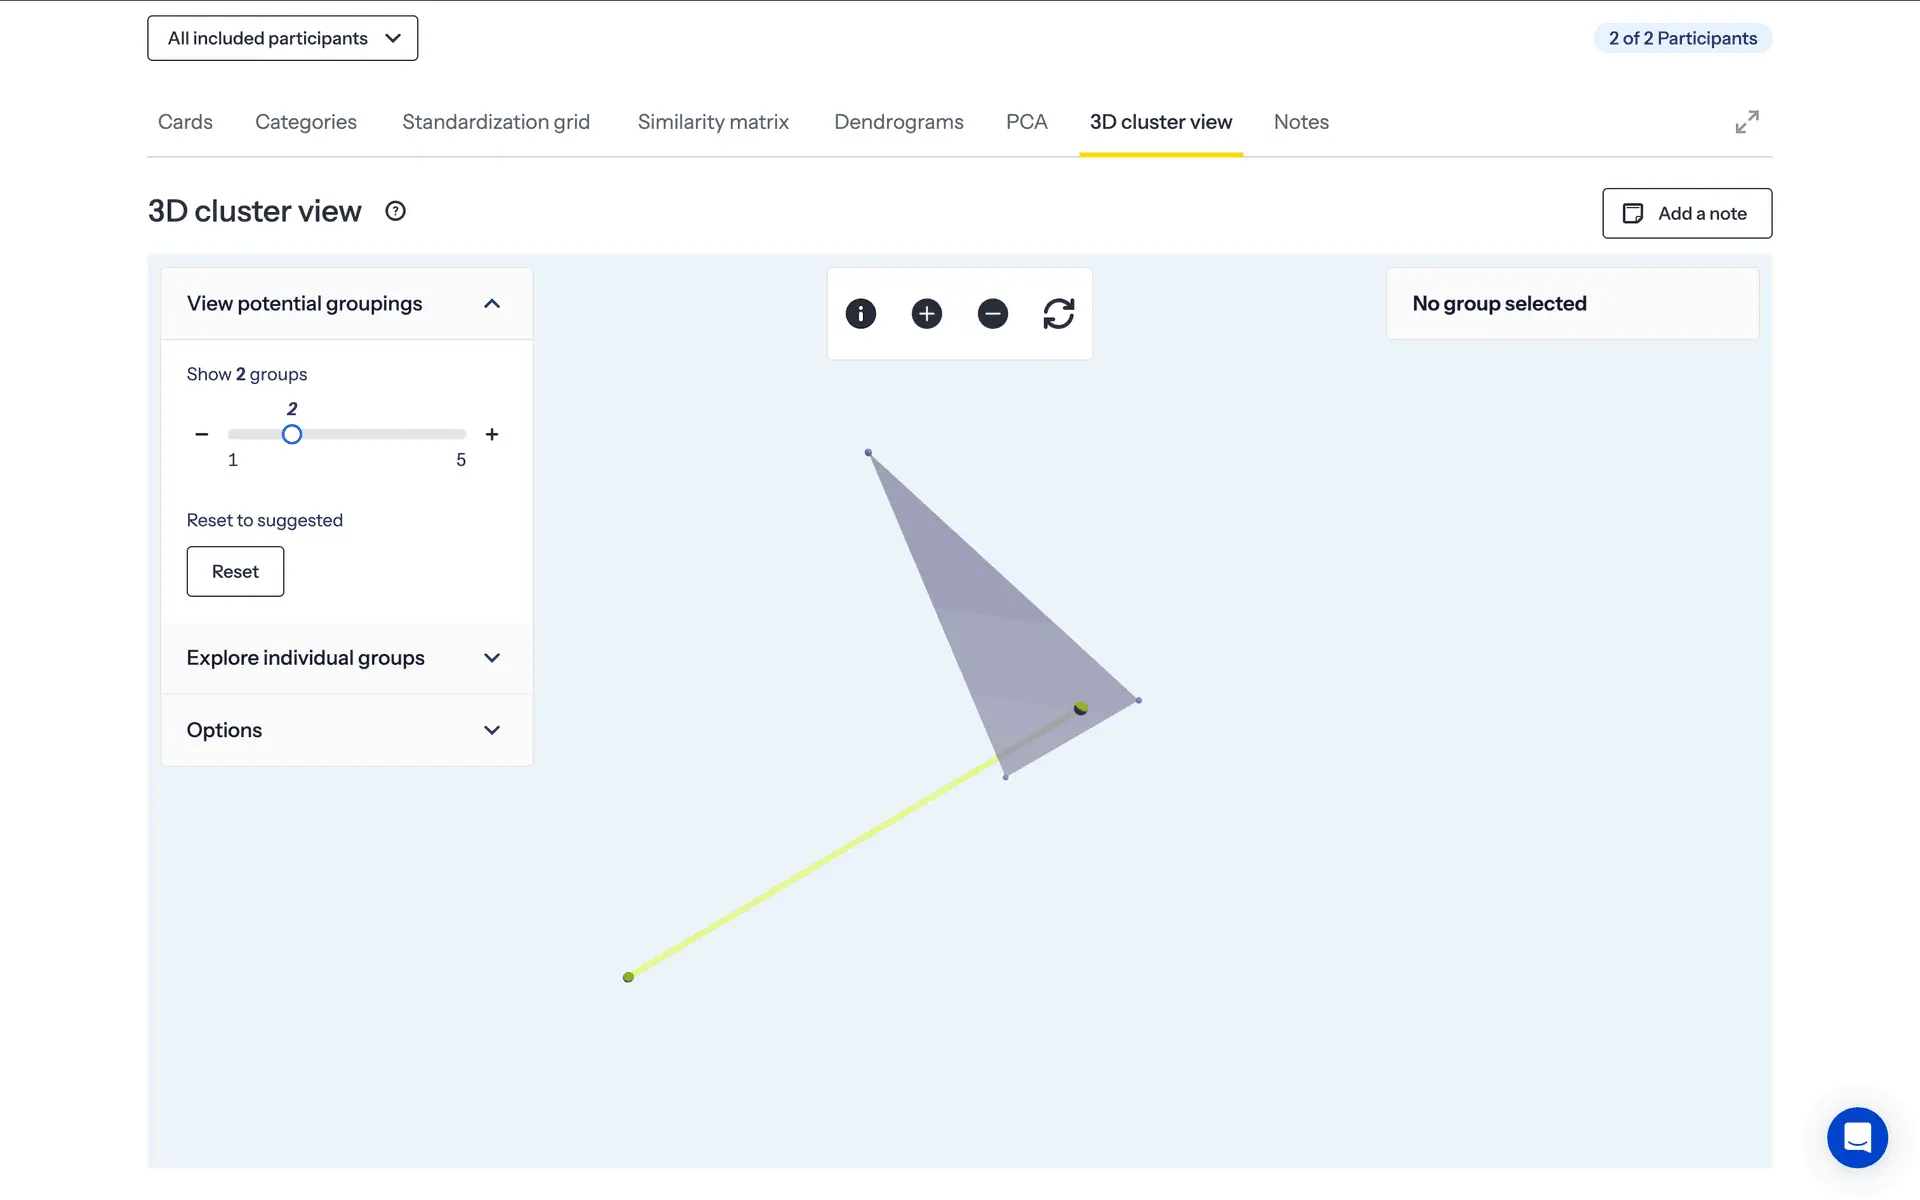Open the chat support bubble

coord(1856,1137)
